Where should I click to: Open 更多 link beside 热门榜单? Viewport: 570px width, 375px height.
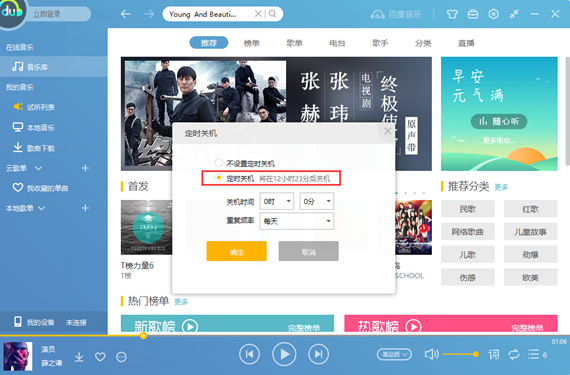point(181,302)
